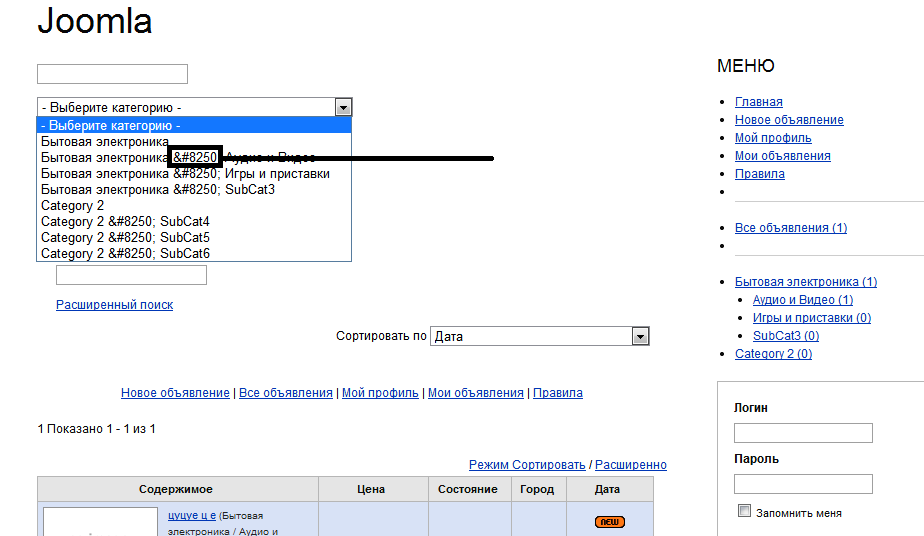Open Все объявления (1) sidebar link
This screenshot has width=924, height=536.
click(x=791, y=227)
